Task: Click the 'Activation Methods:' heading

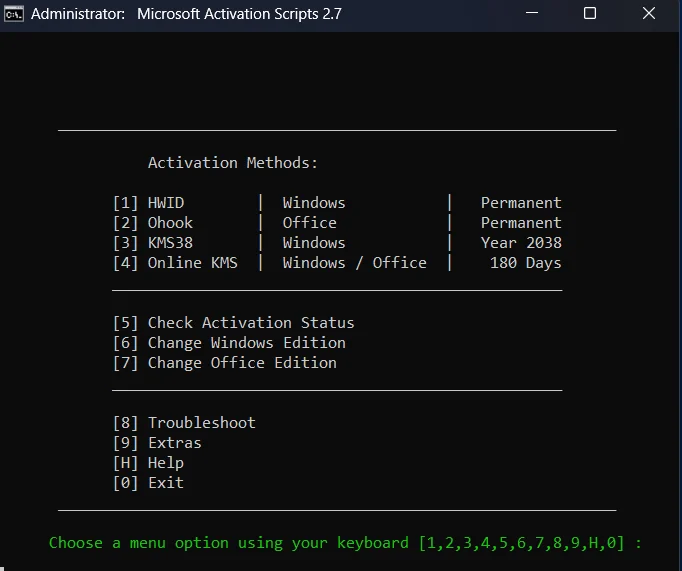Action: pyautogui.click(x=233, y=163)
